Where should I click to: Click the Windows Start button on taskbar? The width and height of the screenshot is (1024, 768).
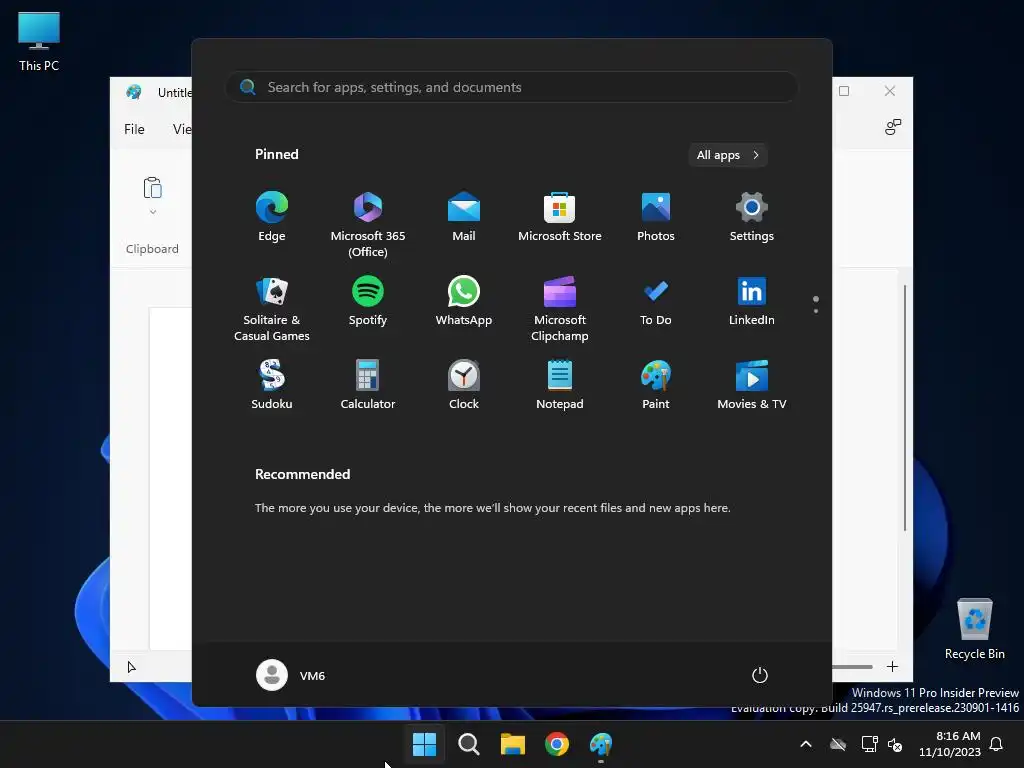424,744
